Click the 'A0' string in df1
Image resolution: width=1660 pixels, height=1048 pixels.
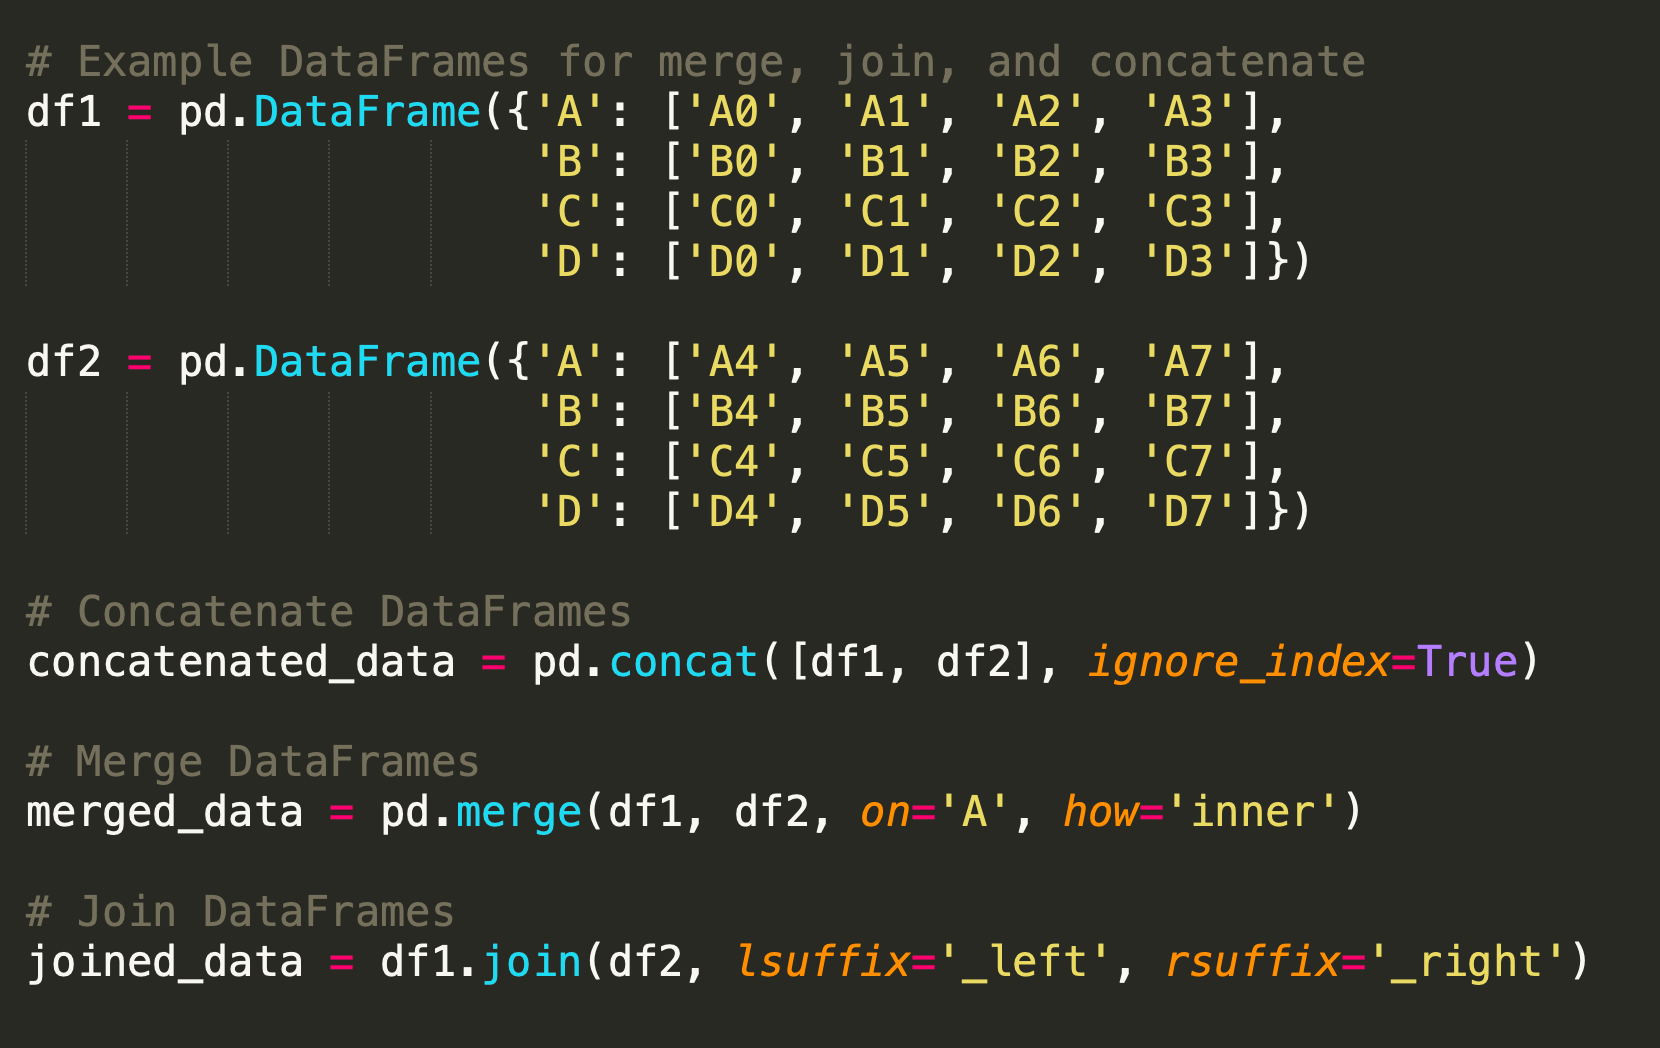734,112
